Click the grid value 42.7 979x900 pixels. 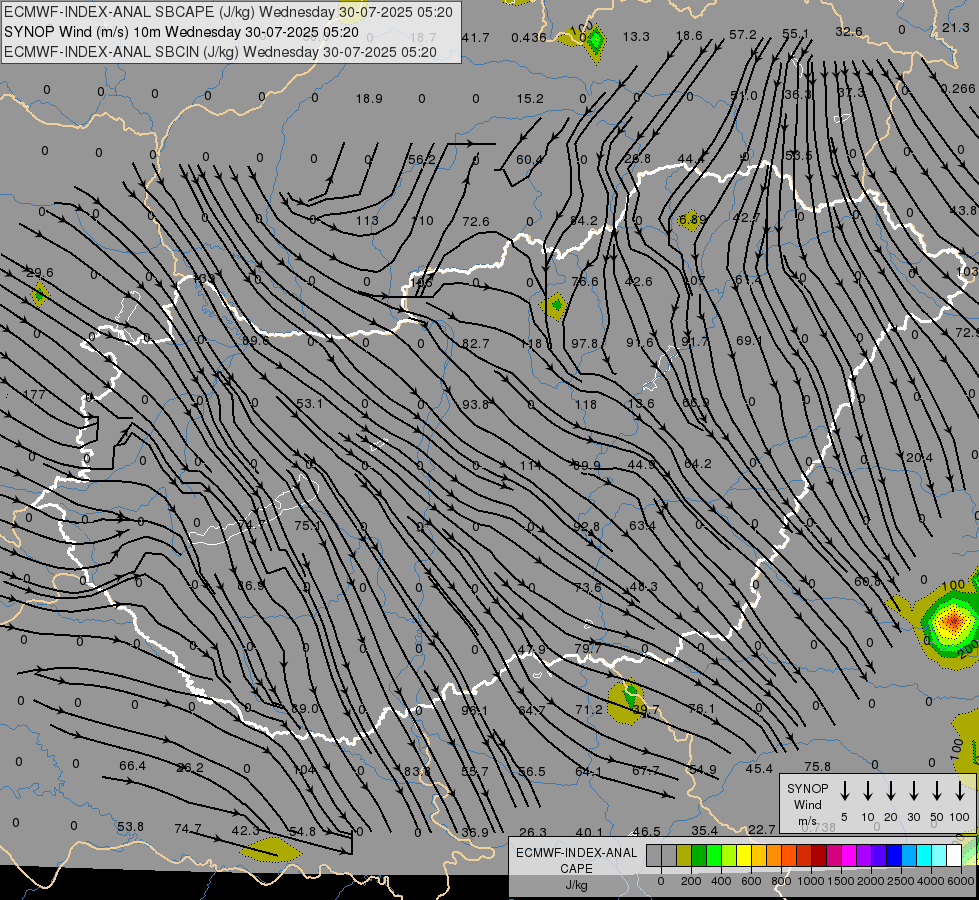click(x=746, y=217)
